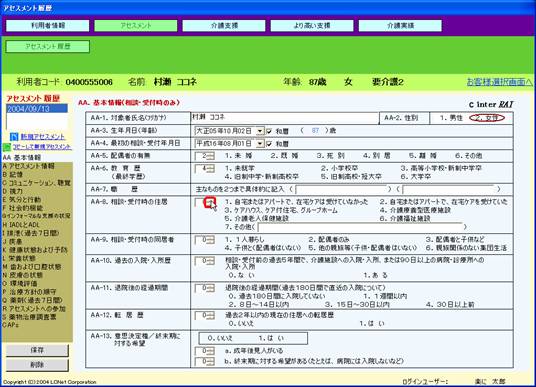Screen dimensions: 536x387
Task: Open the AA-5 配偶者の有無 value selector
Action: pos(205,156)
